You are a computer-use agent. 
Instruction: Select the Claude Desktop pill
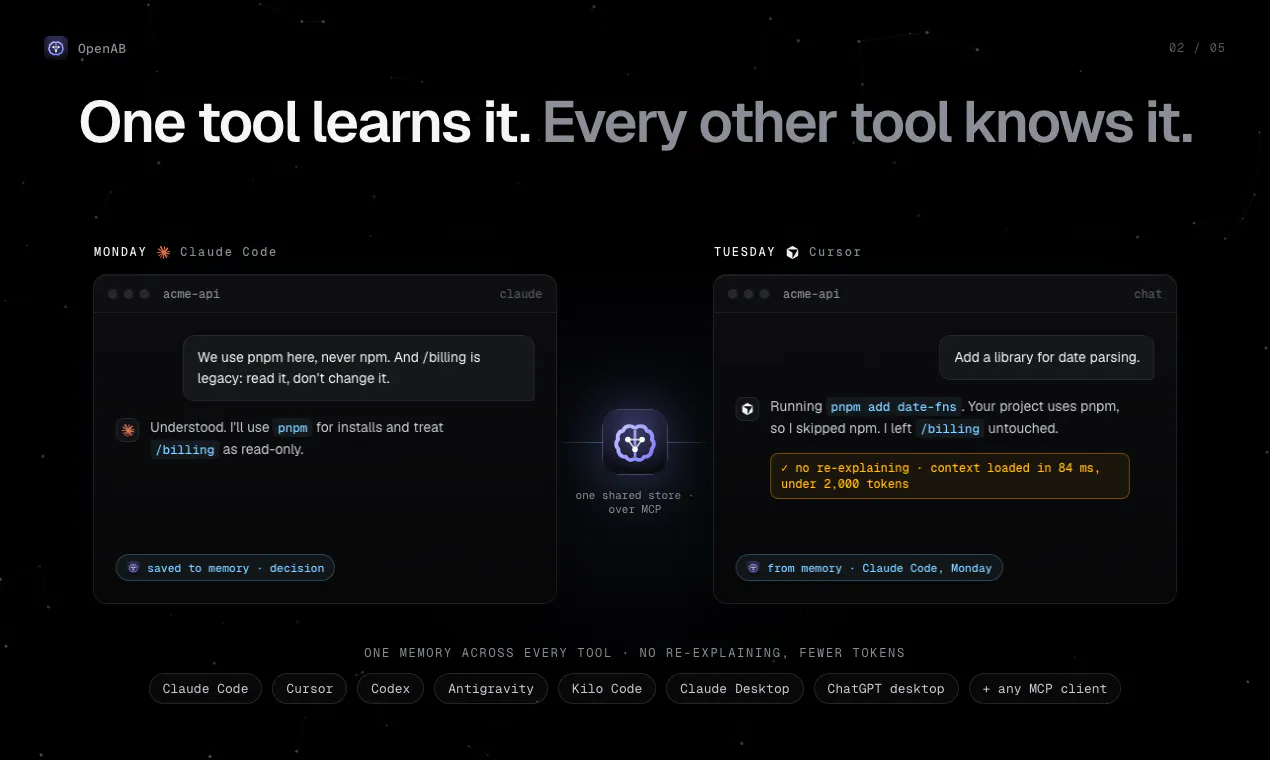(734, 688)
